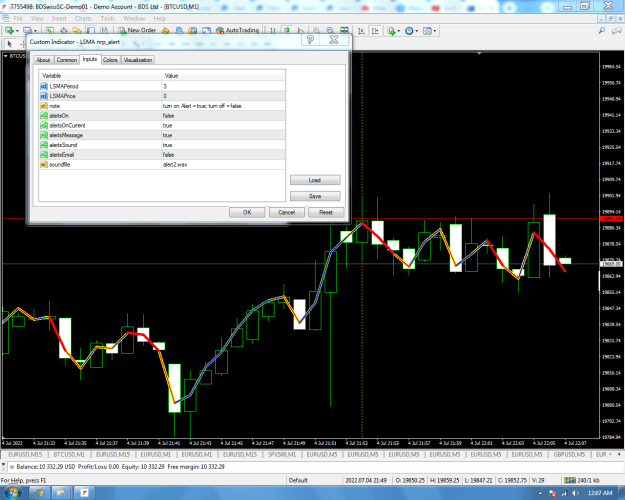The image size is (625, 500).
Task: Switch to the Visualization tab
Action: pos(138,60)
